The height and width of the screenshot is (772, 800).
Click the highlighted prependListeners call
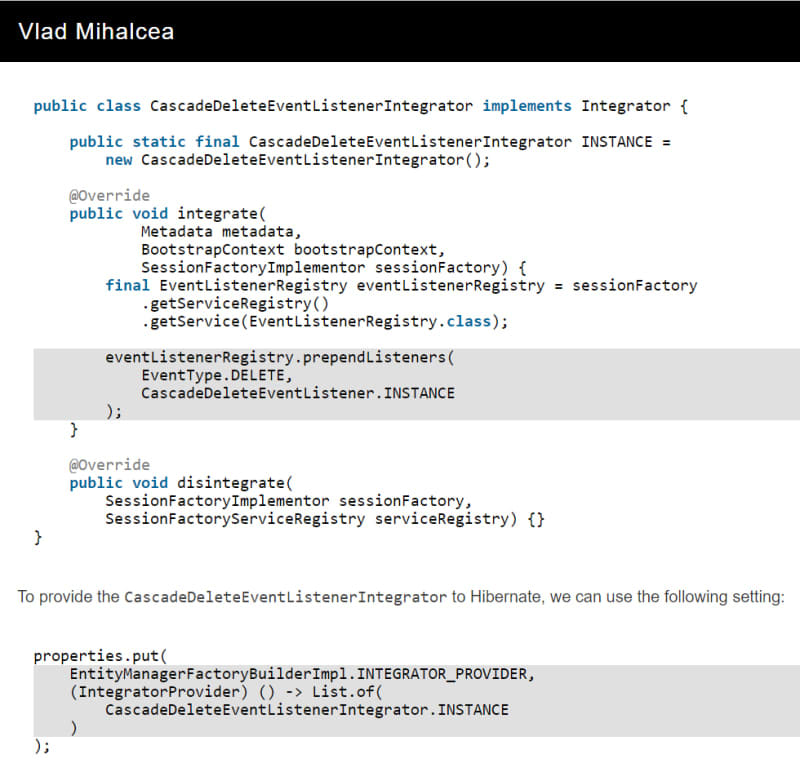tap(280, 357)
